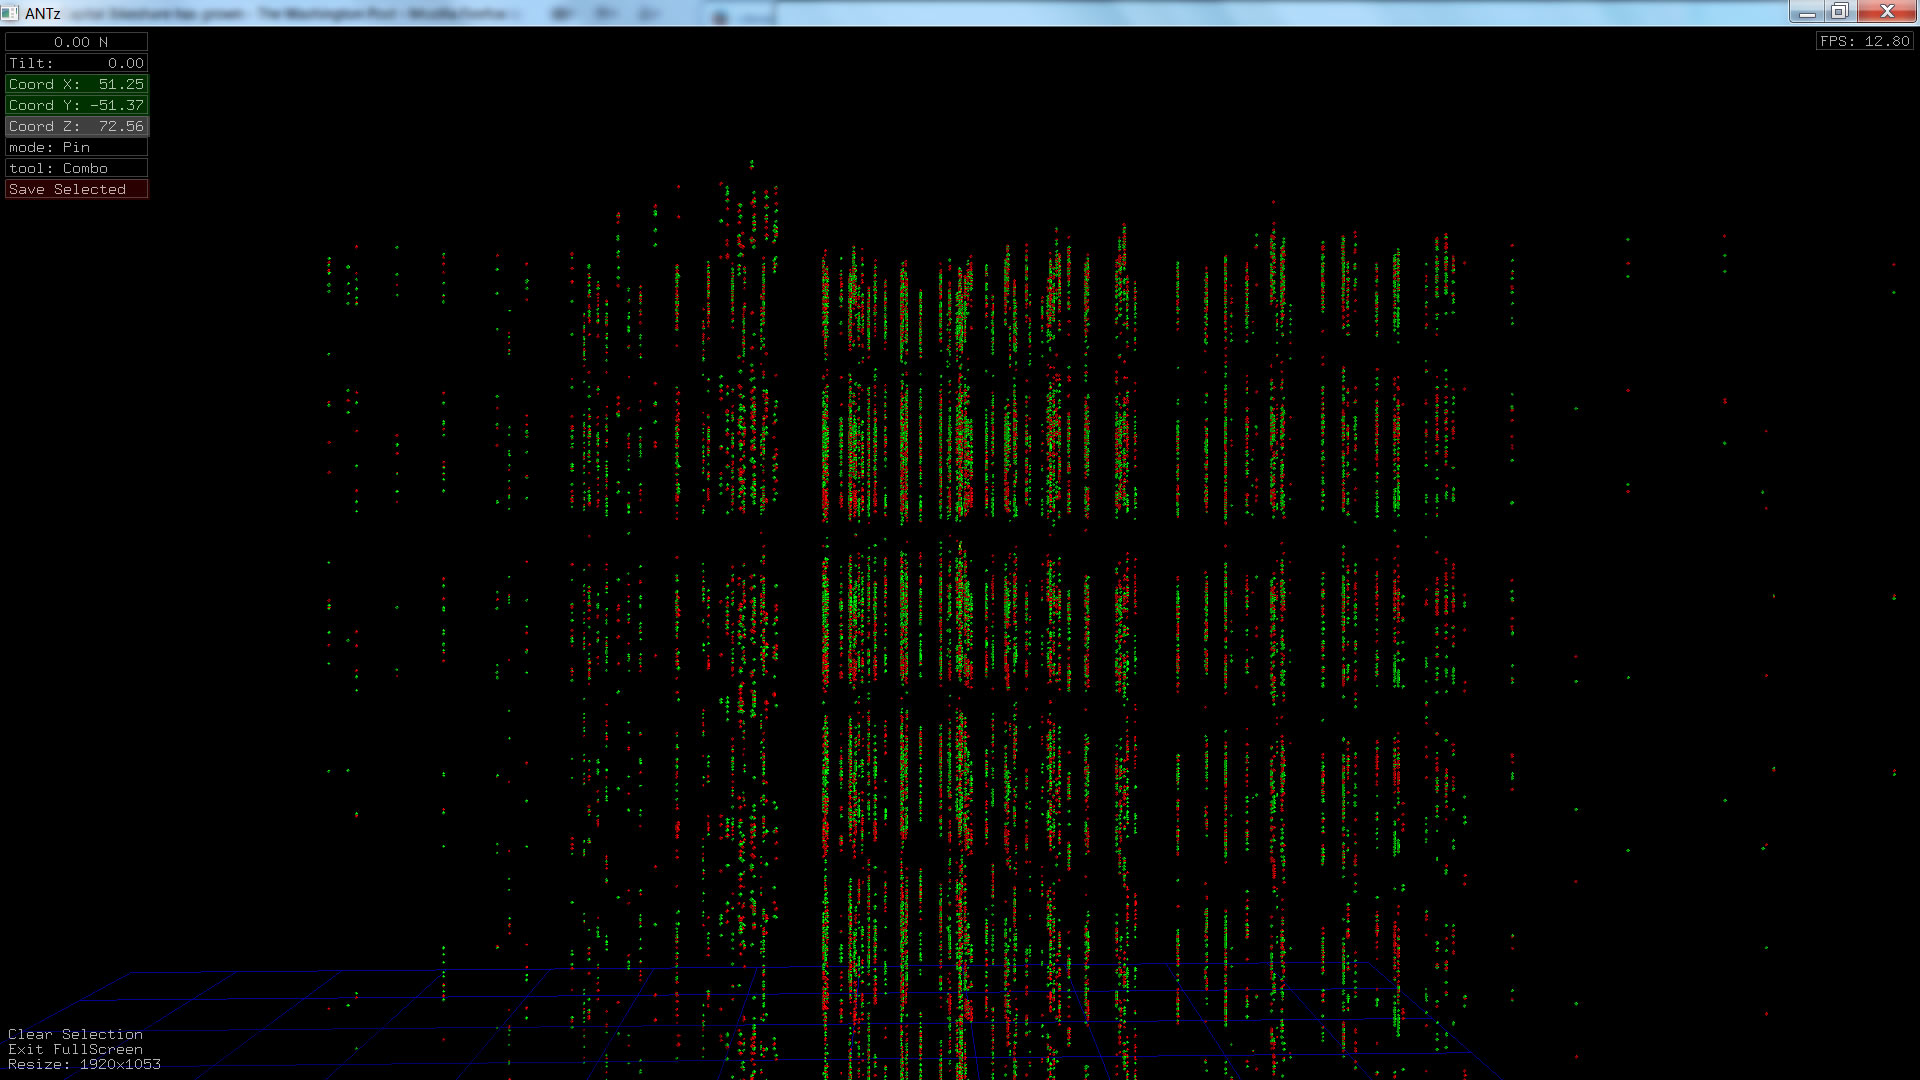1920x1080 pixels.
Task: Change the mode: Pin selector
Action: [x=77, y=147]
